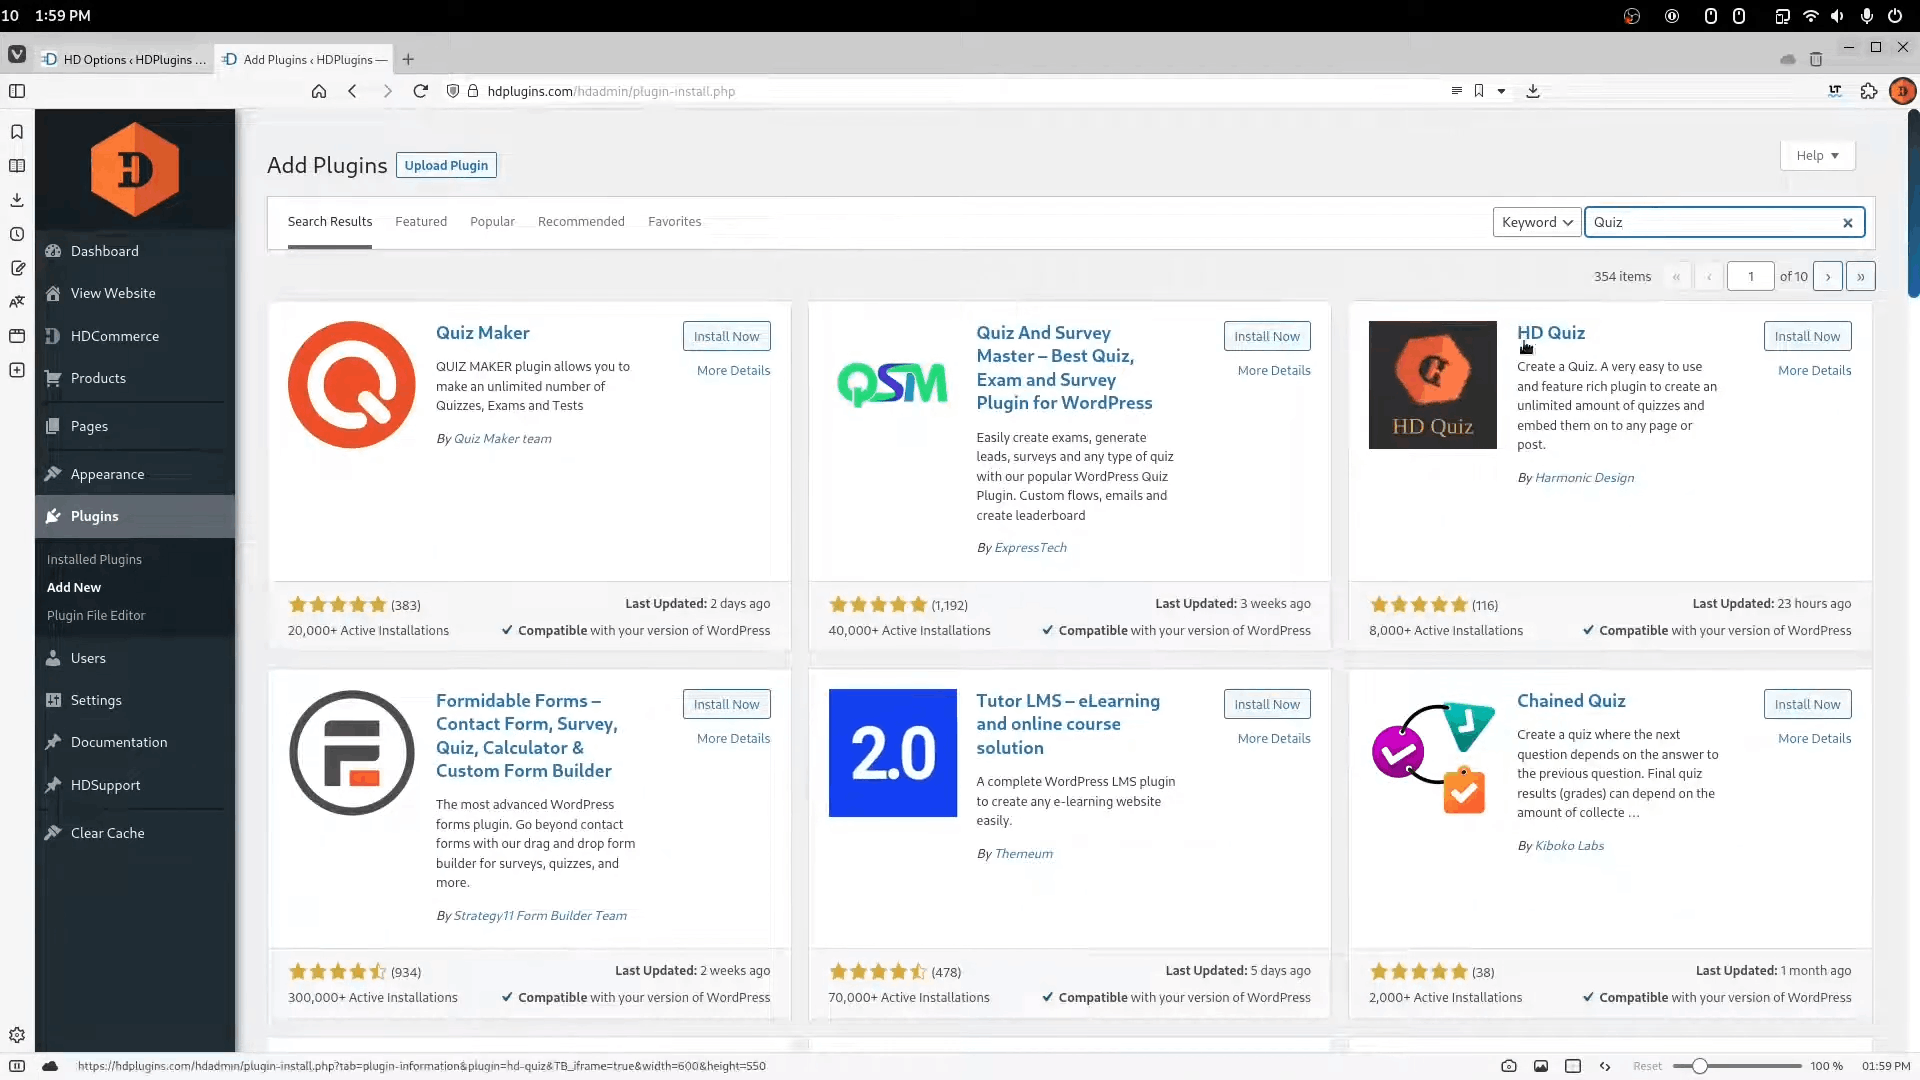Click the Upload Plugin button

446,166
